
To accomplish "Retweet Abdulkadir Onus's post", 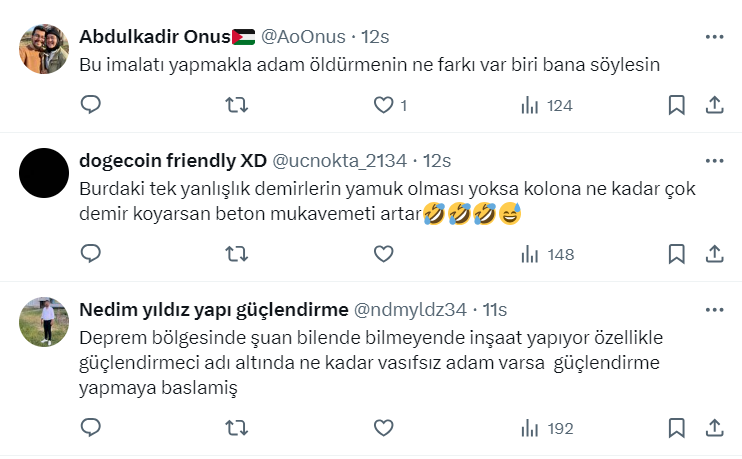I will (236, 105).
